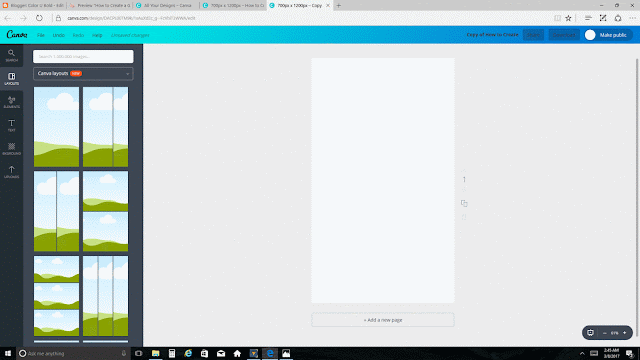Select wide-left narrow-right column layout
Image resolution: width=640 pixels, height=360 pixels.
tap(105, 127)
